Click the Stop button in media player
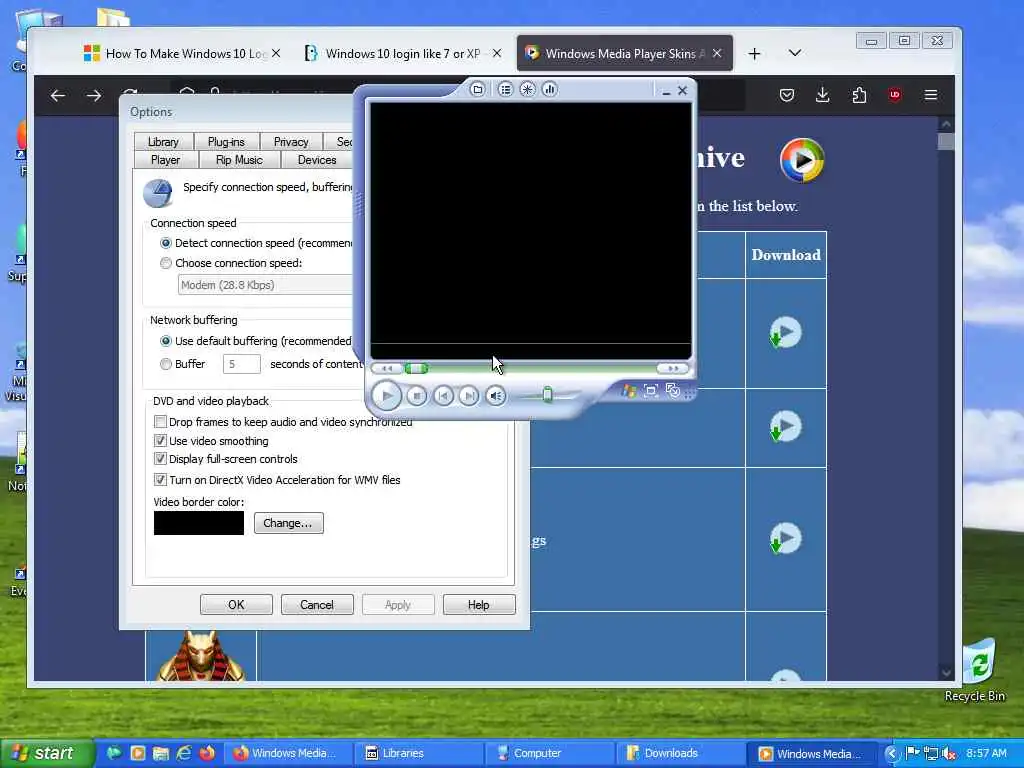This screenshot has height=768, width=1024. pos(417,395)
